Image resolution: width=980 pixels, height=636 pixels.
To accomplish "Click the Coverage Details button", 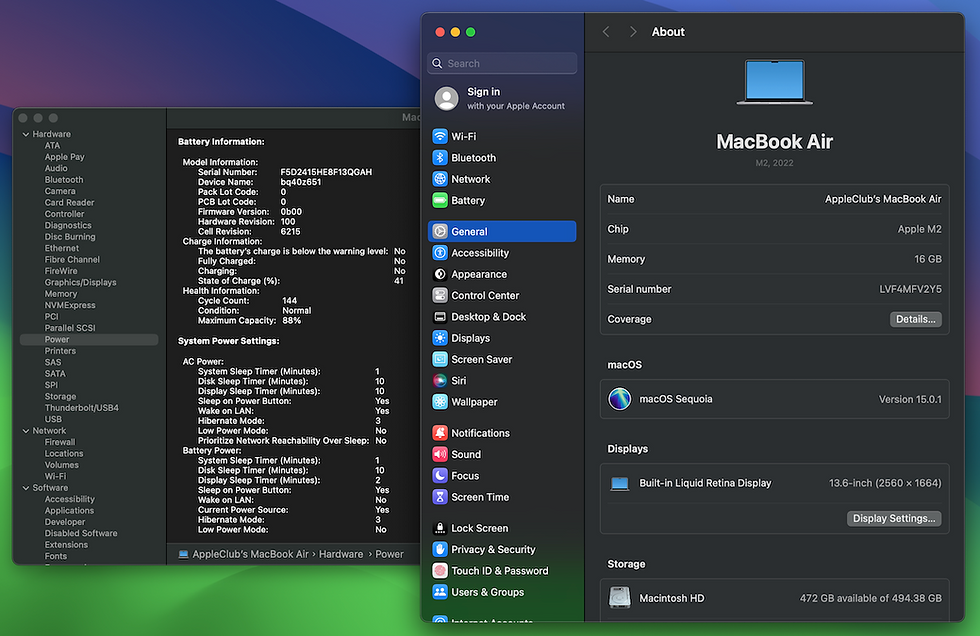I will click(916, 319).
